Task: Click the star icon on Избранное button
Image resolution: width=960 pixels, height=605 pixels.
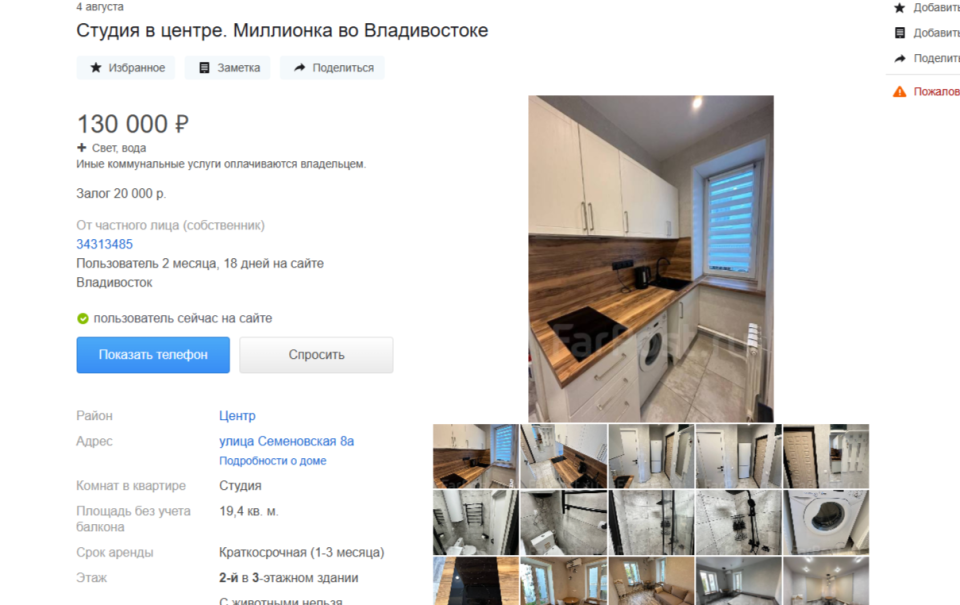Action: (96, 67)
